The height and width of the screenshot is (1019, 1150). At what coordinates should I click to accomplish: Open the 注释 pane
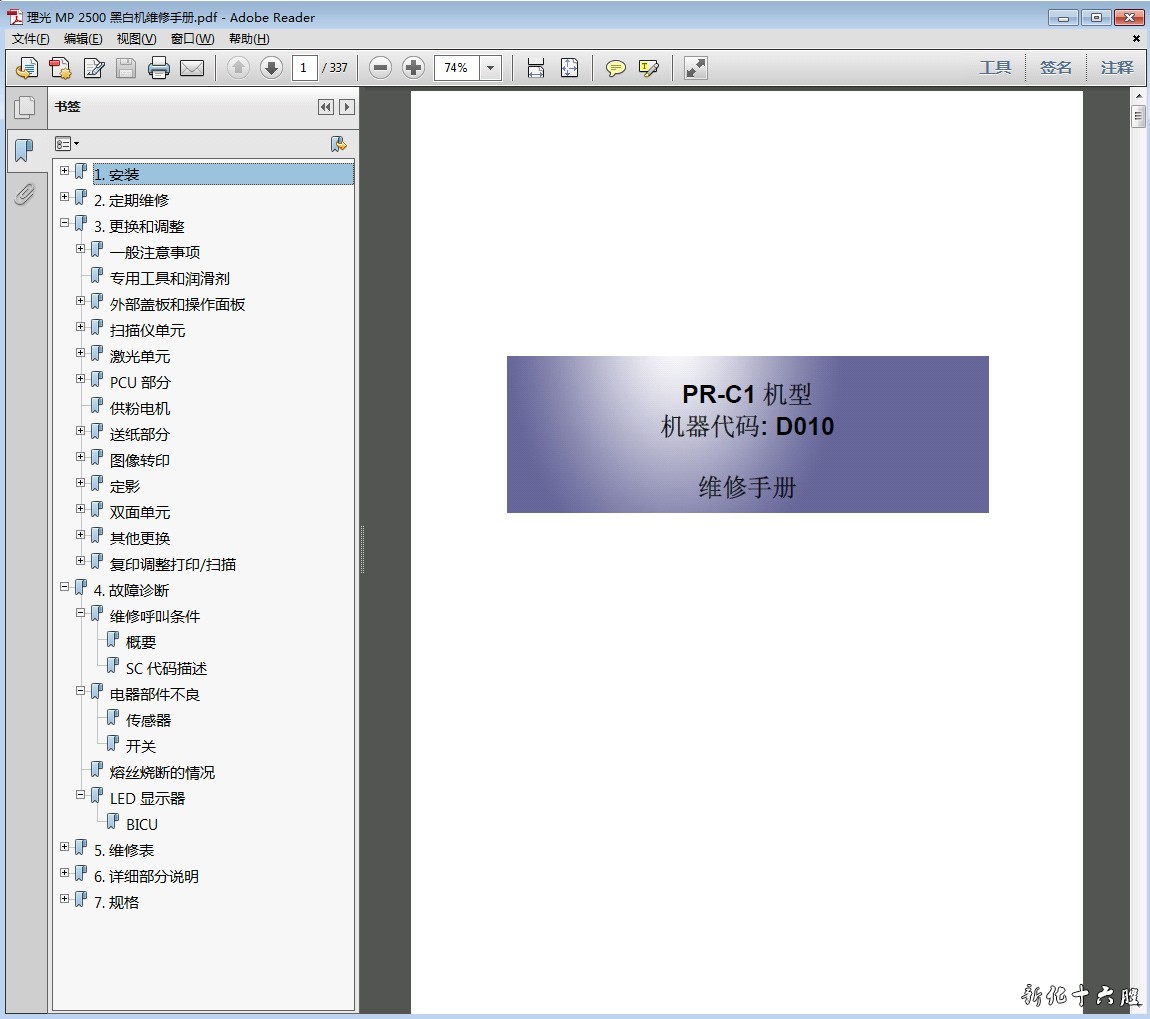coord(1117,68)
